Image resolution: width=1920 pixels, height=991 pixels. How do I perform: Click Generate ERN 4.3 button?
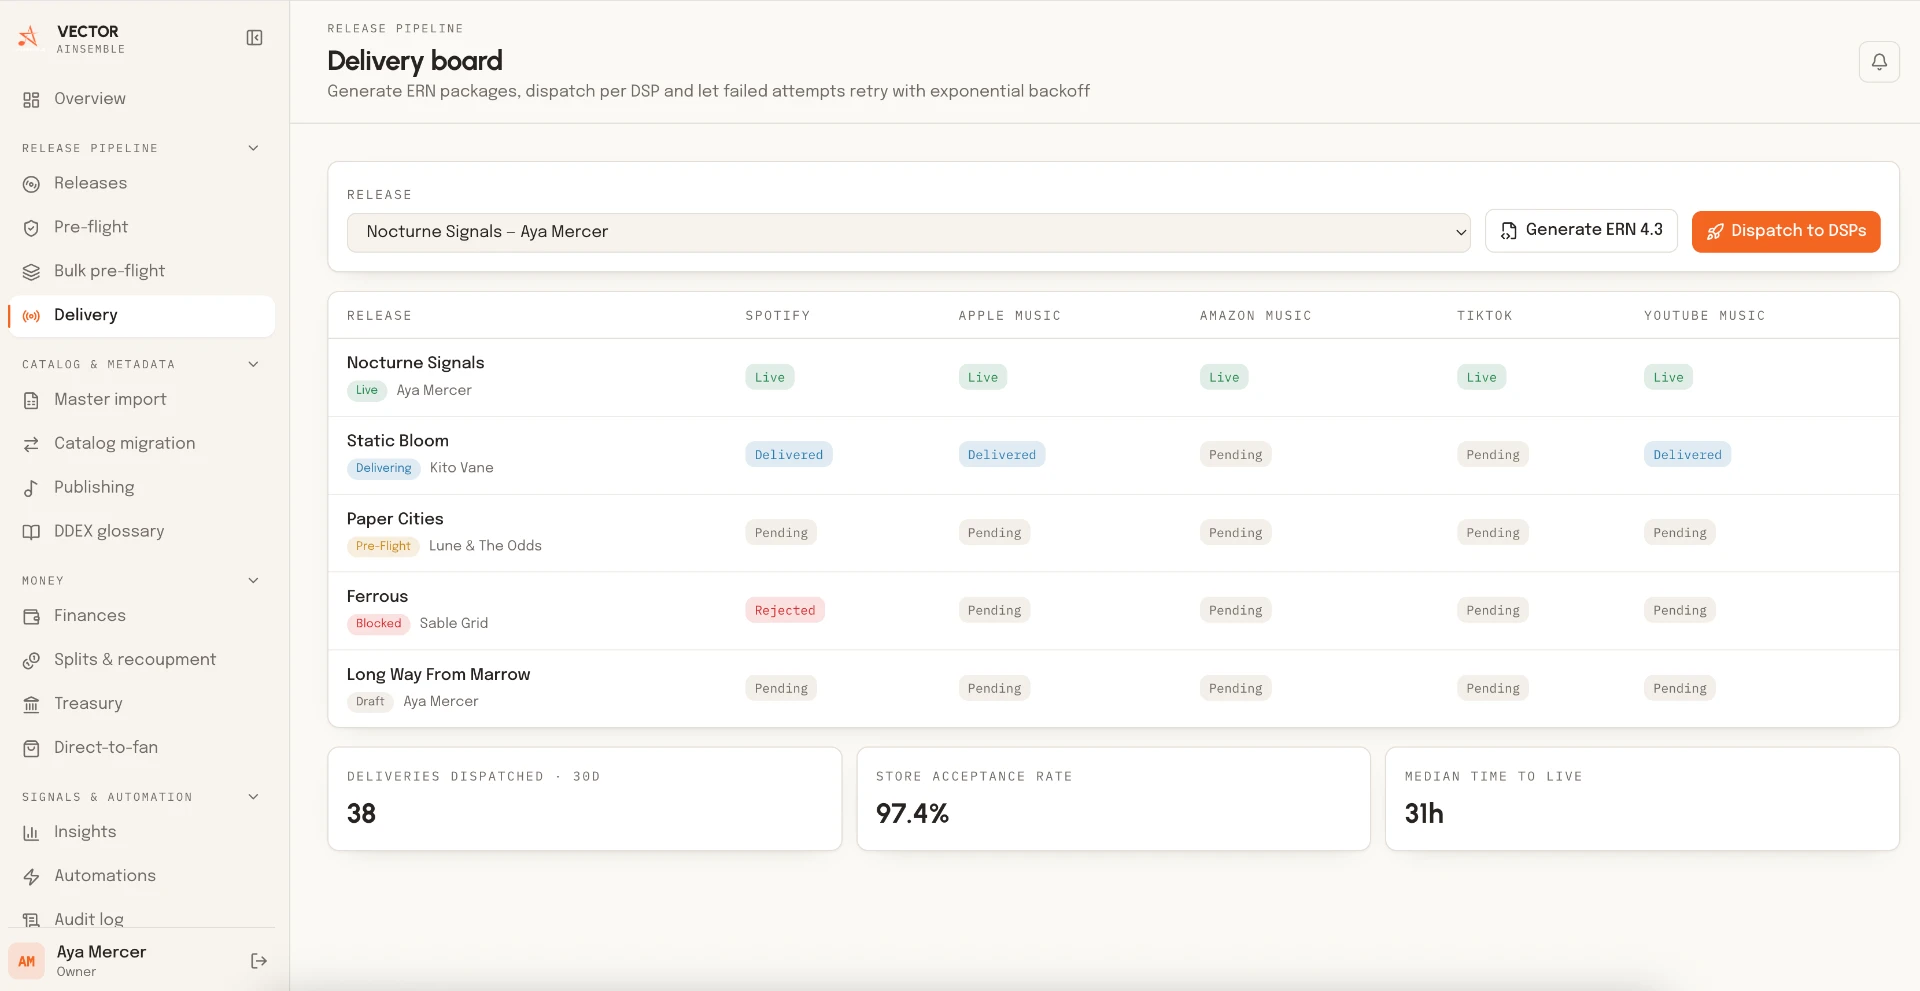(1581, 231)
